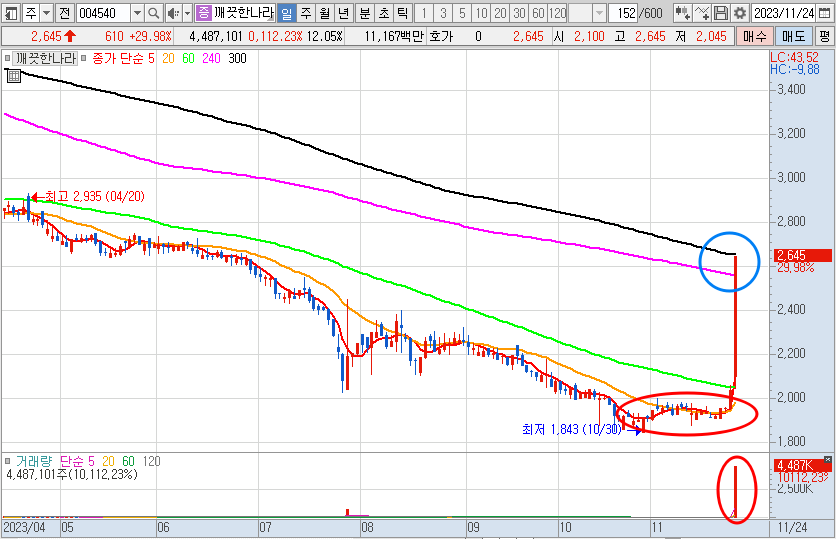This screenshot has width=836, height=539.
Task: Switch to 틱 tick chart period
Action: (403, 13)
